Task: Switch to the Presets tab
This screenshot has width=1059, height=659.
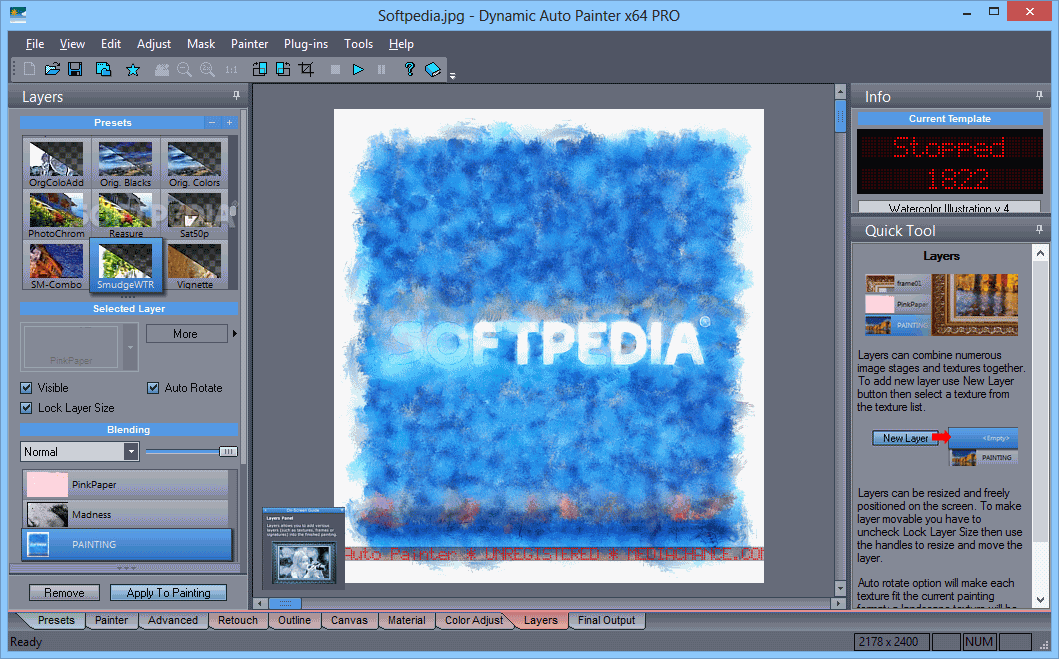Action: [55, 621]
